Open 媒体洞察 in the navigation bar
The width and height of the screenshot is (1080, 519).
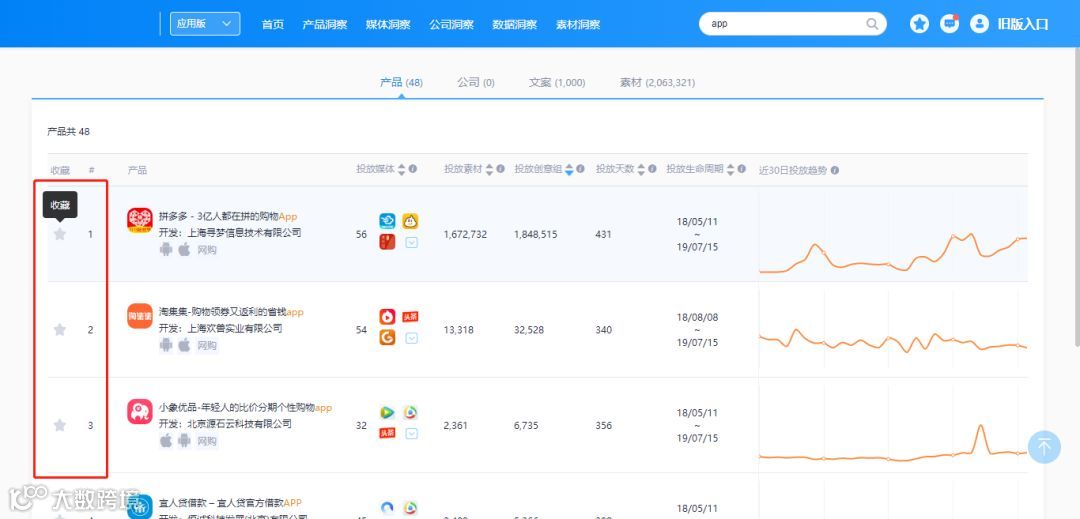pyautogui.click(x=388, y=24)
